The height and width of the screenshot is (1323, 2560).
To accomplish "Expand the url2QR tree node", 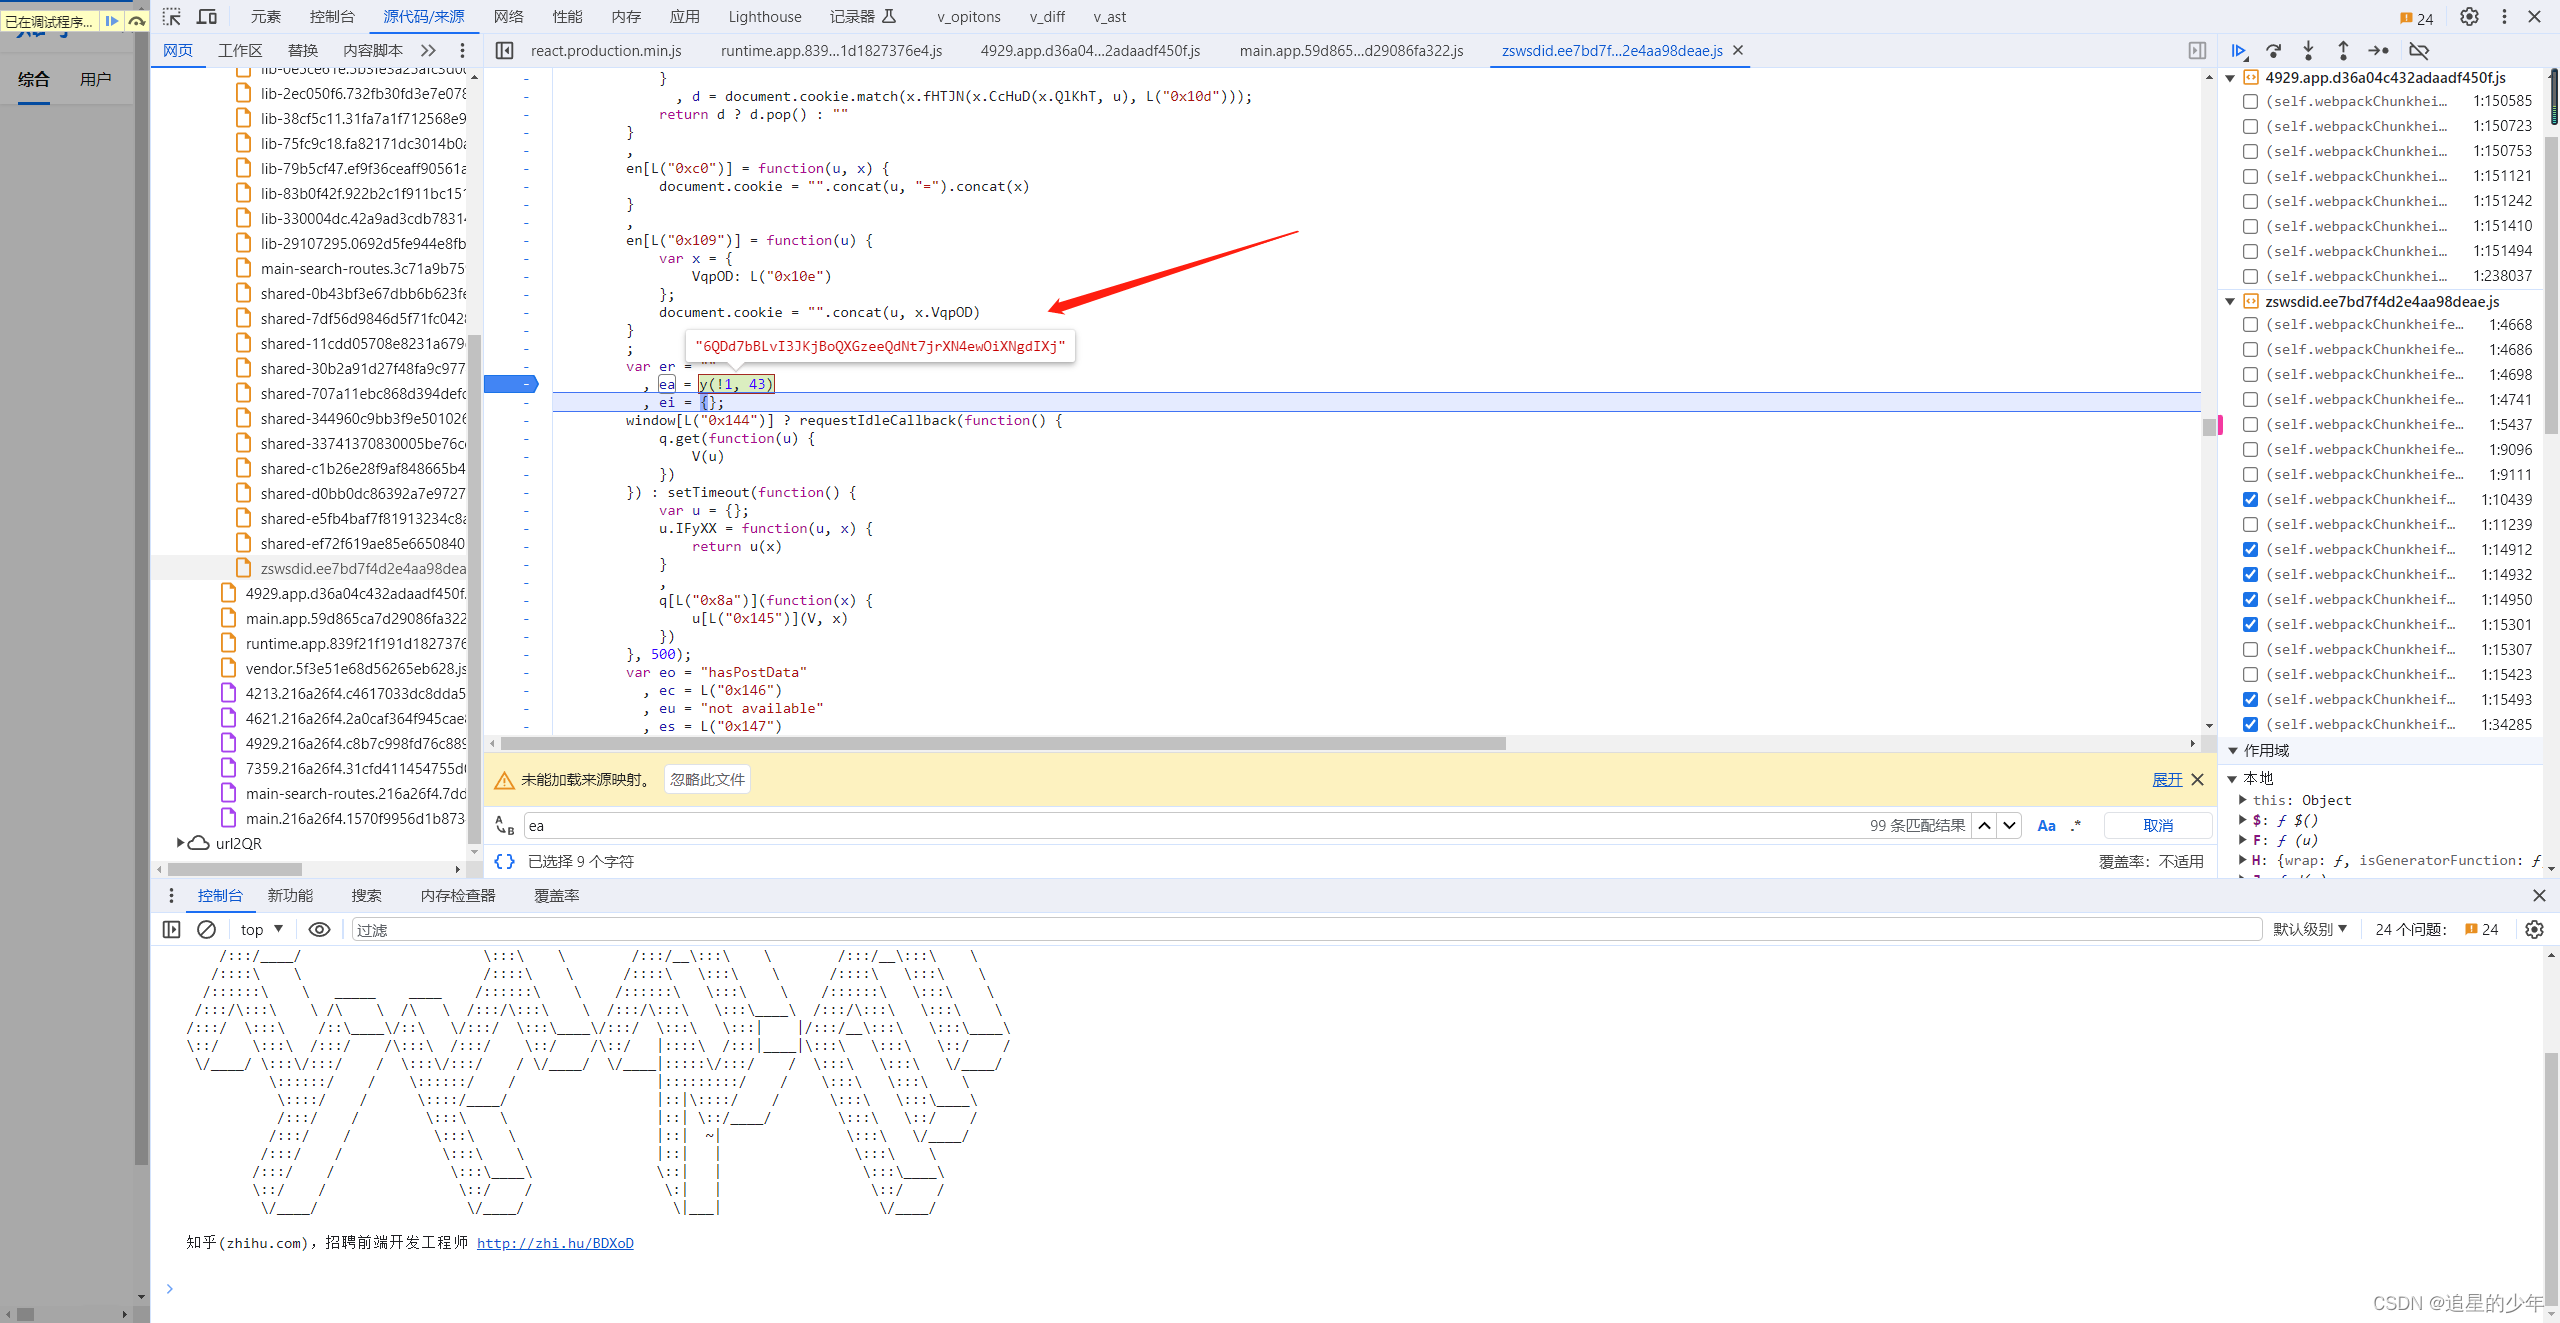I will 180,843.
